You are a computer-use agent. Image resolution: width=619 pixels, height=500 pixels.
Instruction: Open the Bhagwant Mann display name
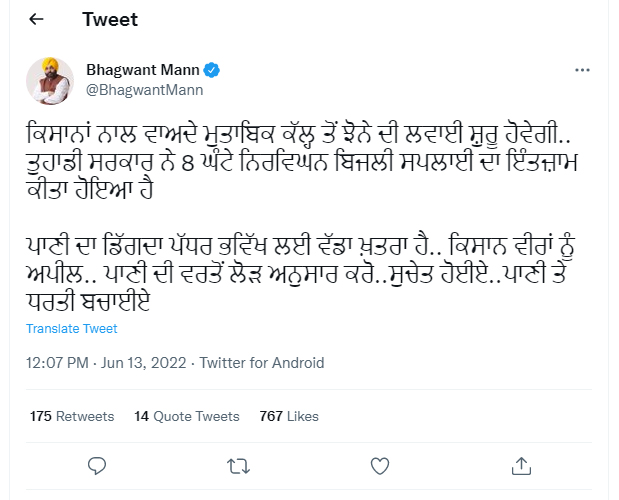[144, 71]
